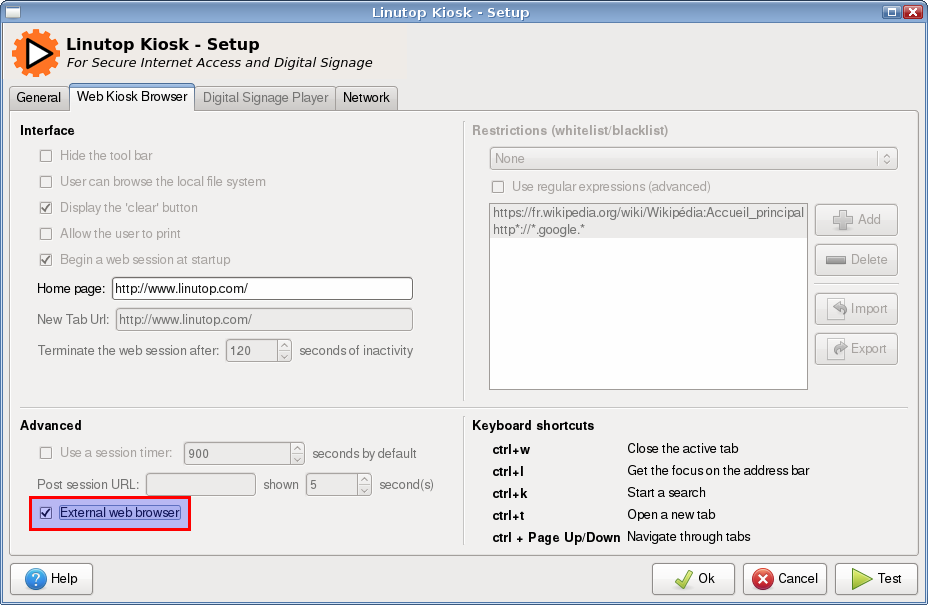Viewport: 928px width, 605px height.
Task: Click Delete in restrictions list
Action: point(856,260)
